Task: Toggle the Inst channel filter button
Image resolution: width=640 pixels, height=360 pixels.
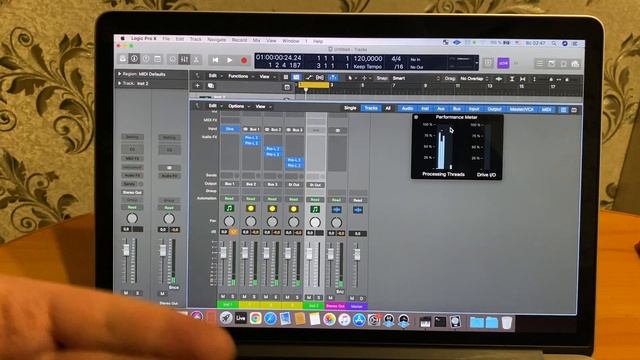Action: [424, 109]
